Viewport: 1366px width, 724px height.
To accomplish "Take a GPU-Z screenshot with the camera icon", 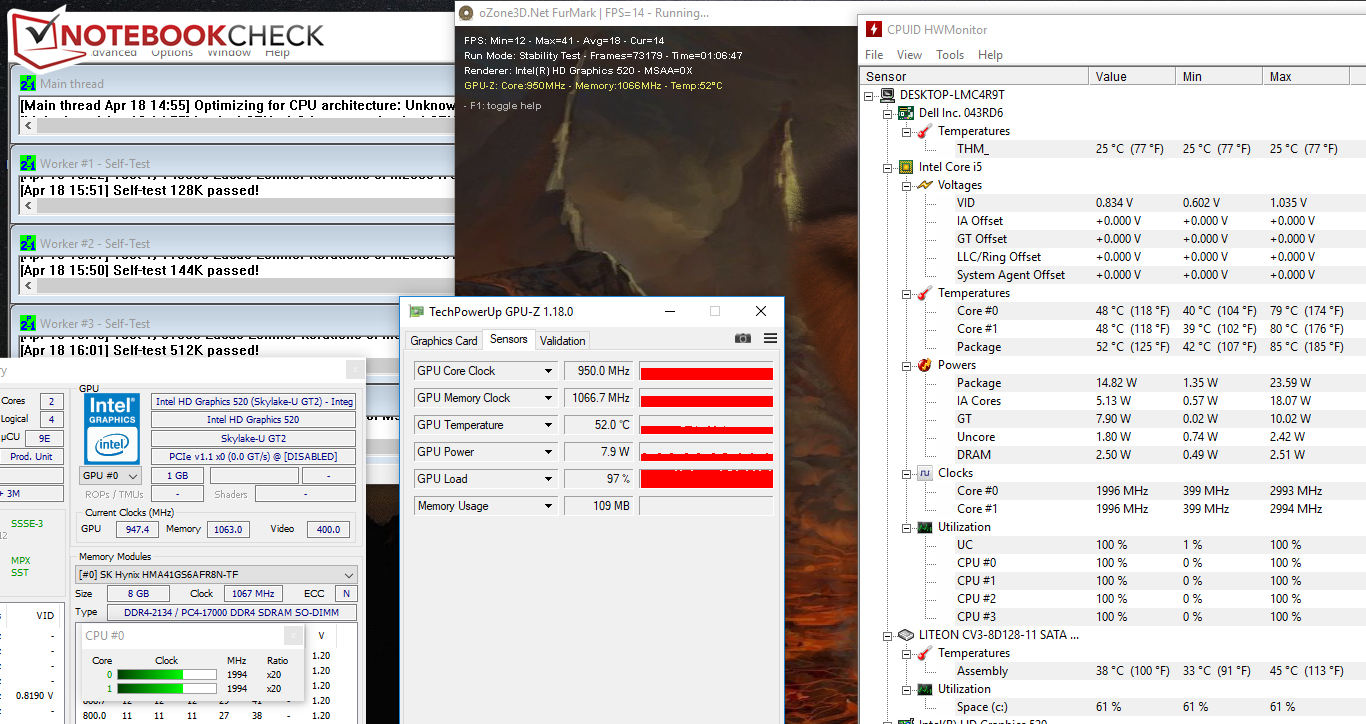I will [x=742, y=339].
